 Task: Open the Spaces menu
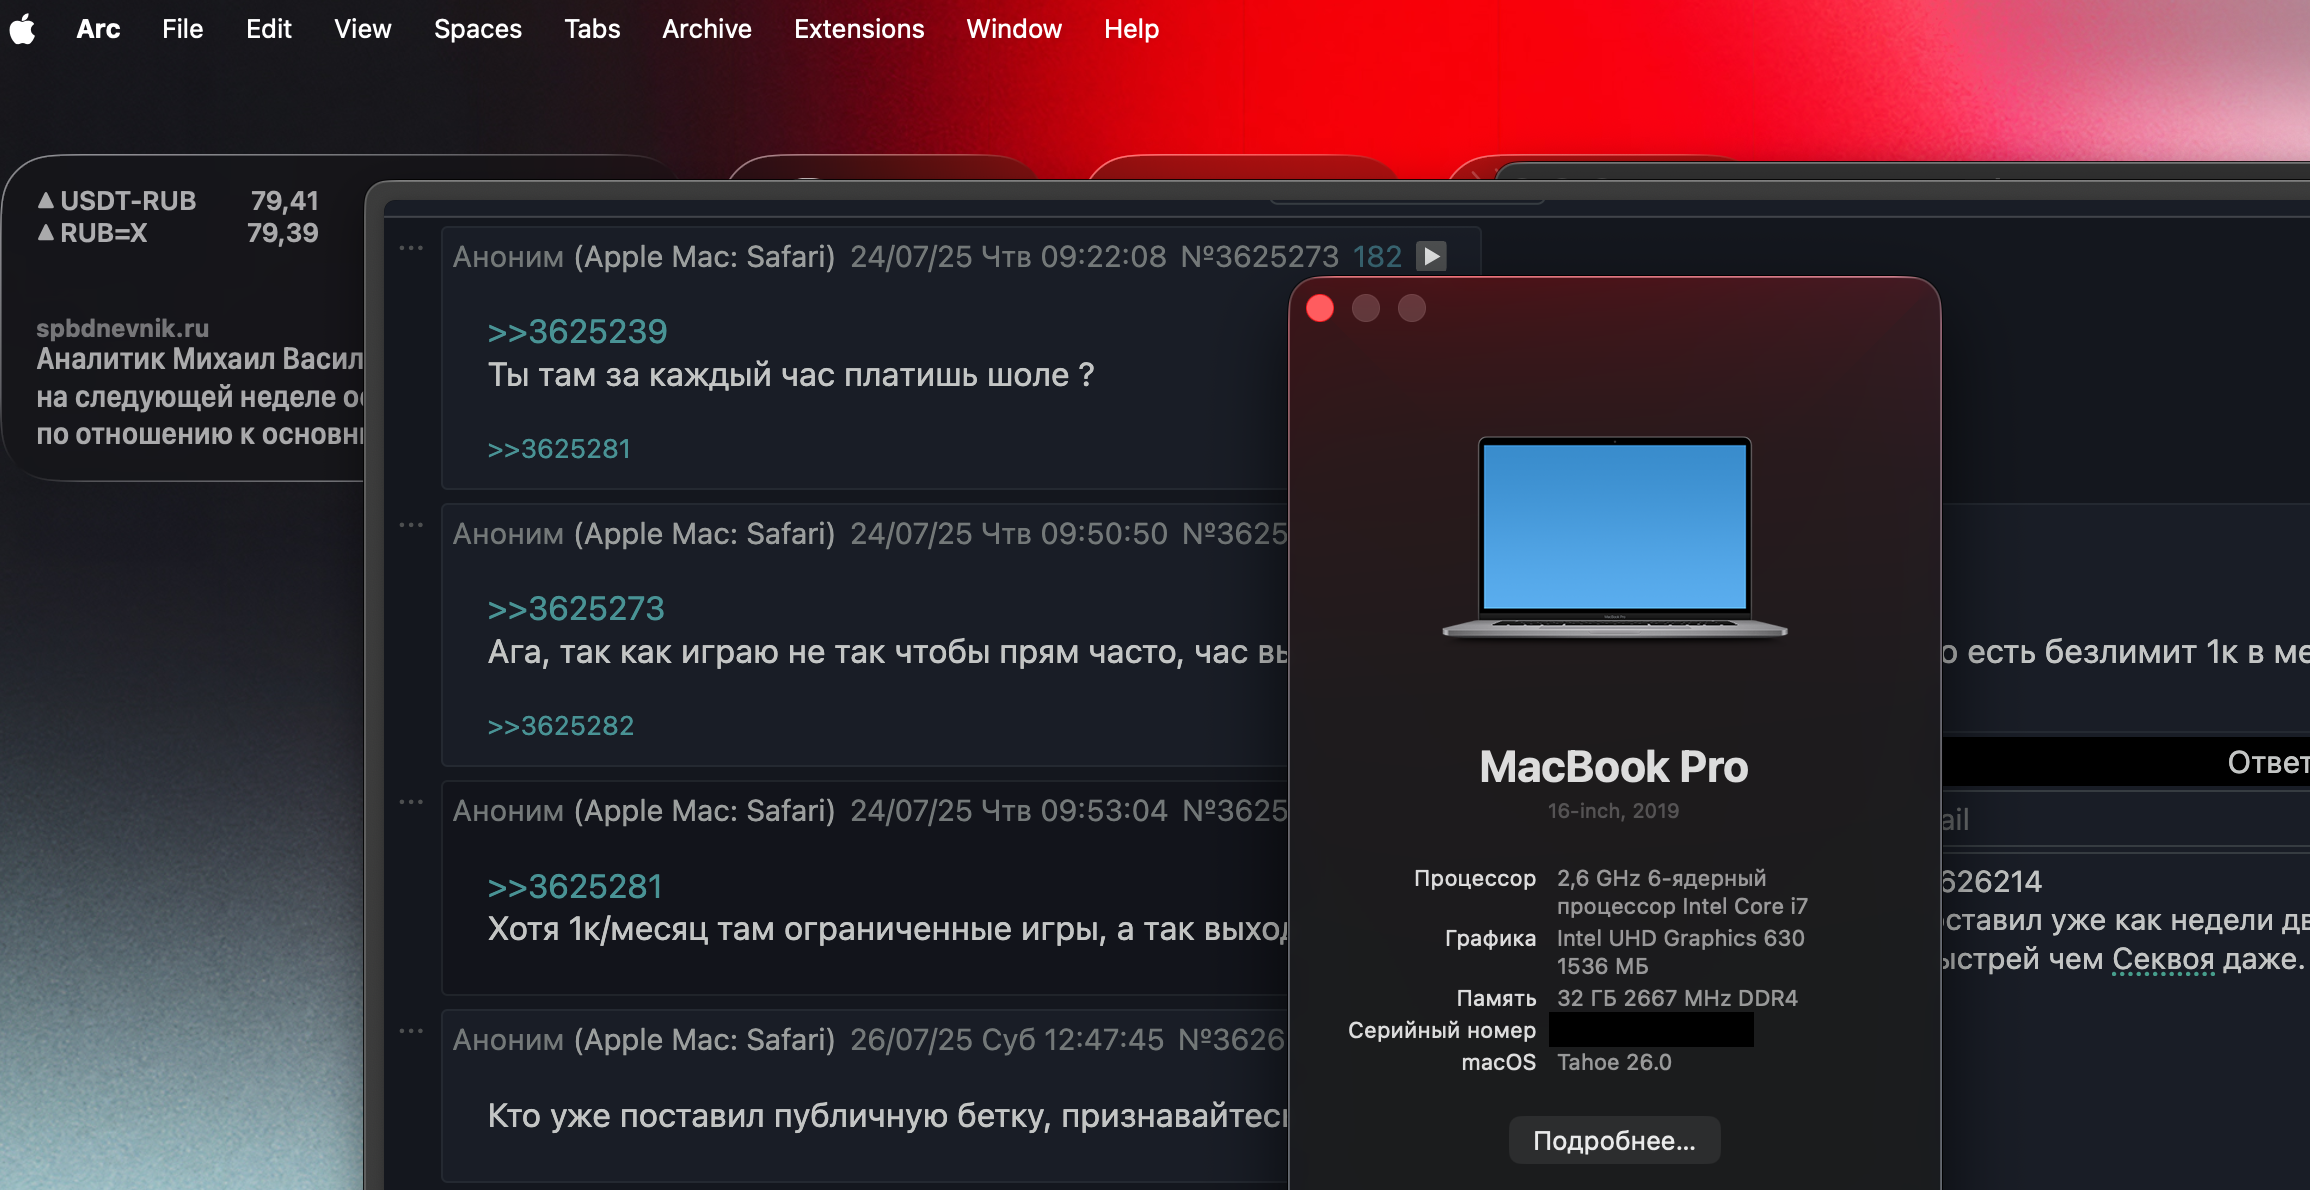477,29
